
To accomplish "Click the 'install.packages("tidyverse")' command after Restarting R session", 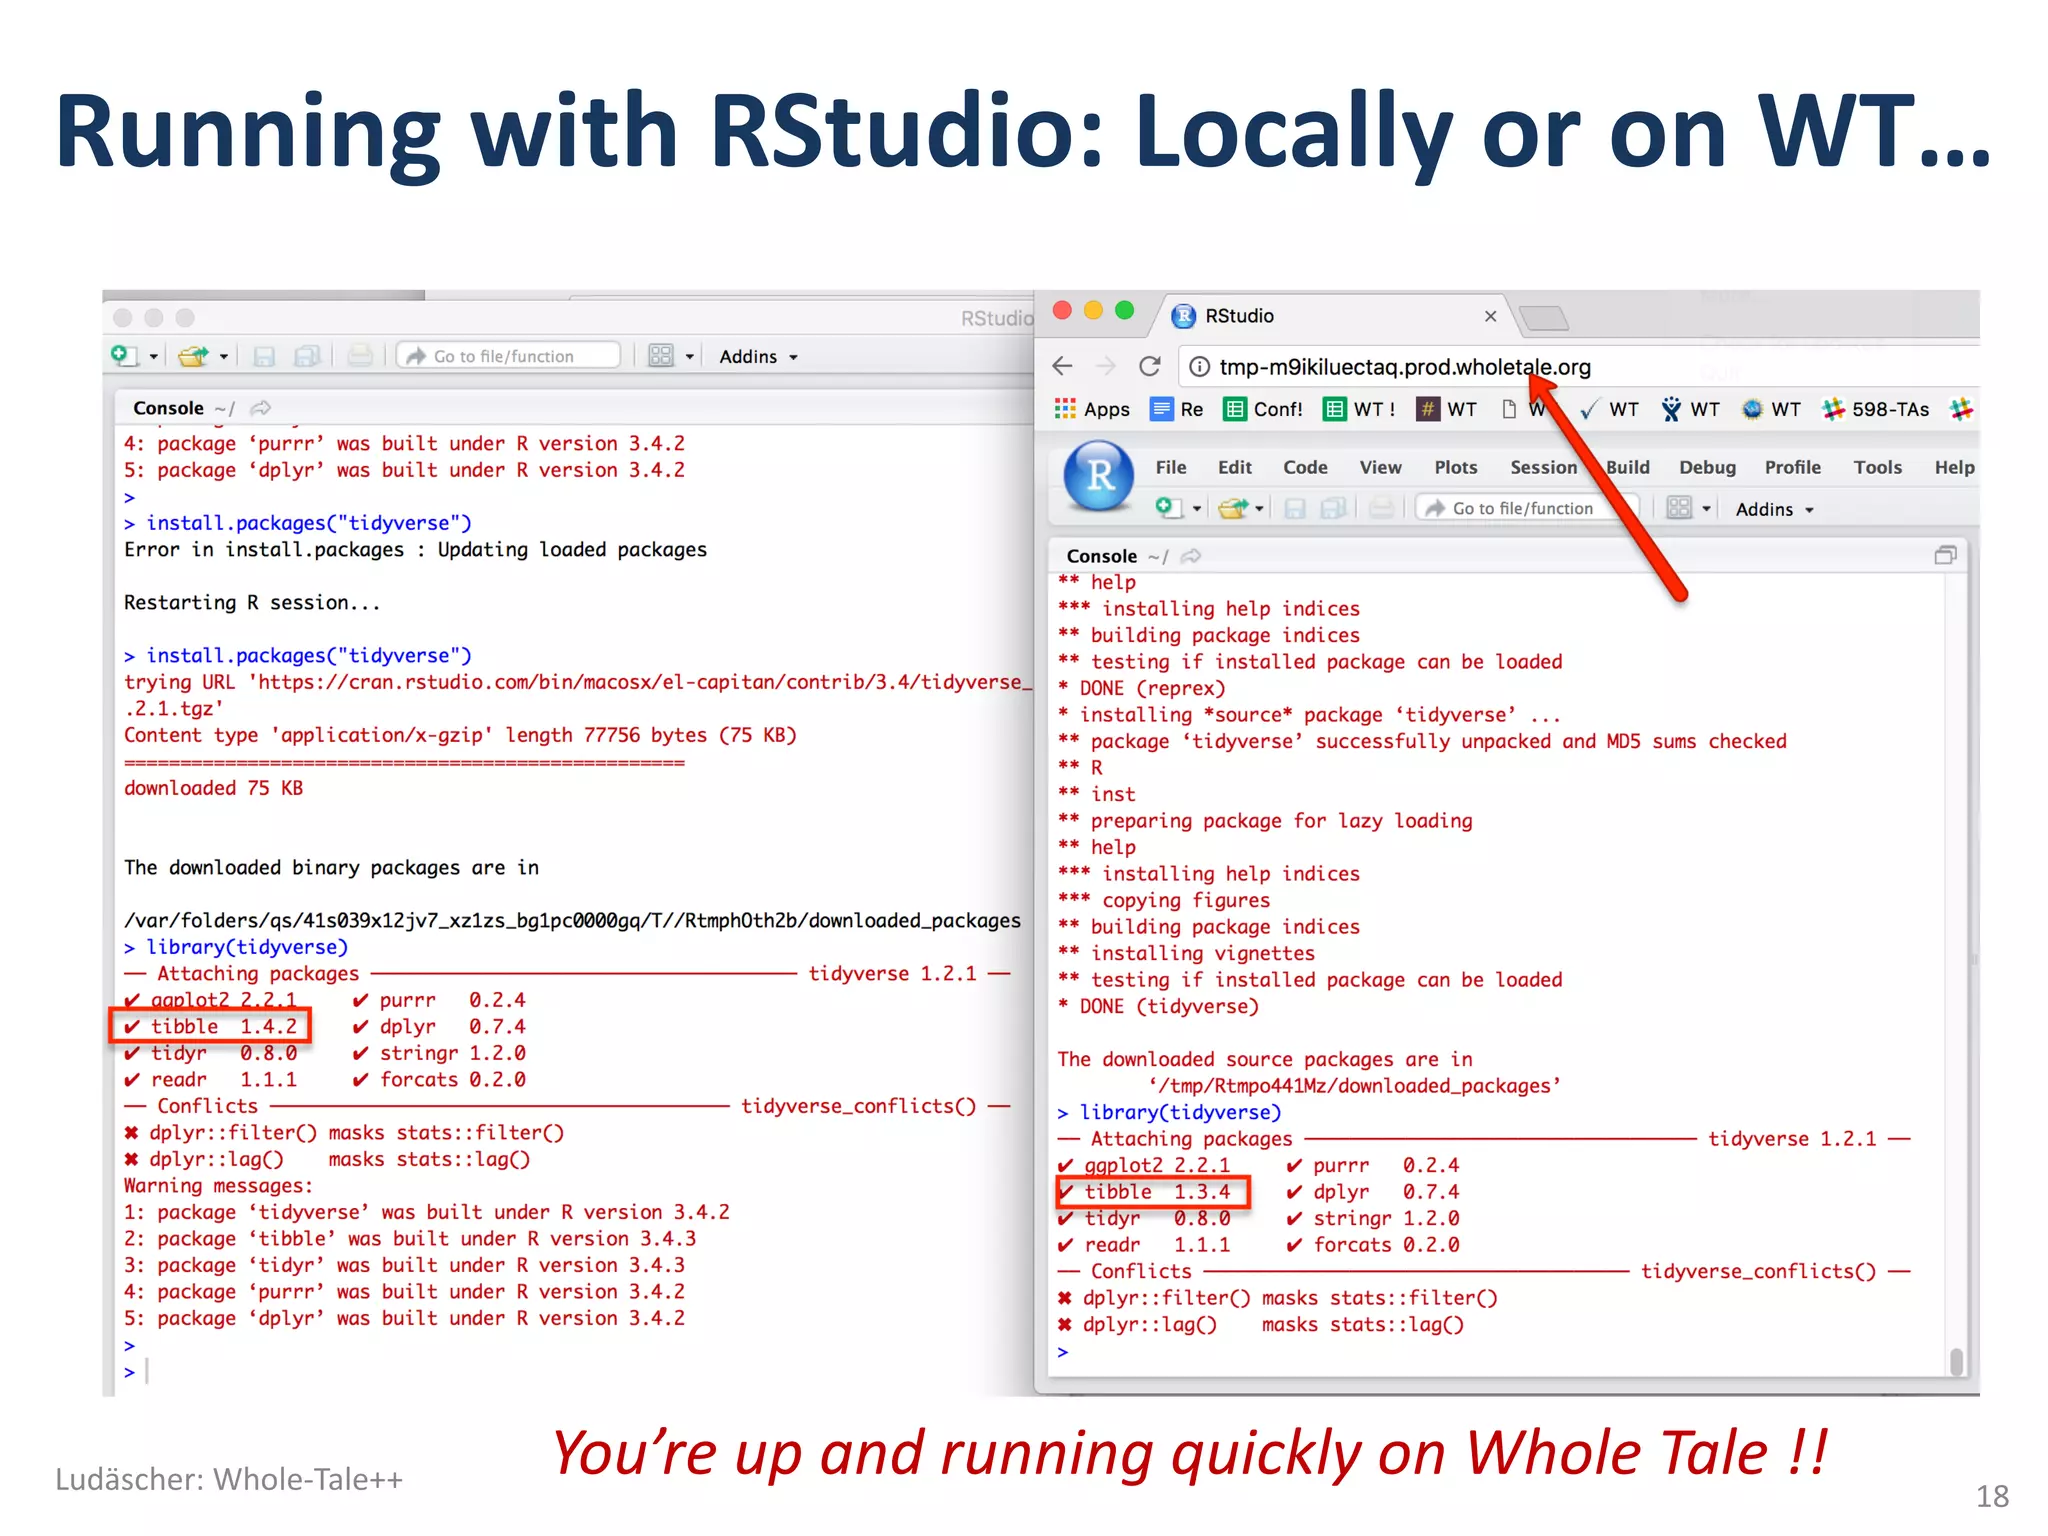I will [x=309, y=656].
